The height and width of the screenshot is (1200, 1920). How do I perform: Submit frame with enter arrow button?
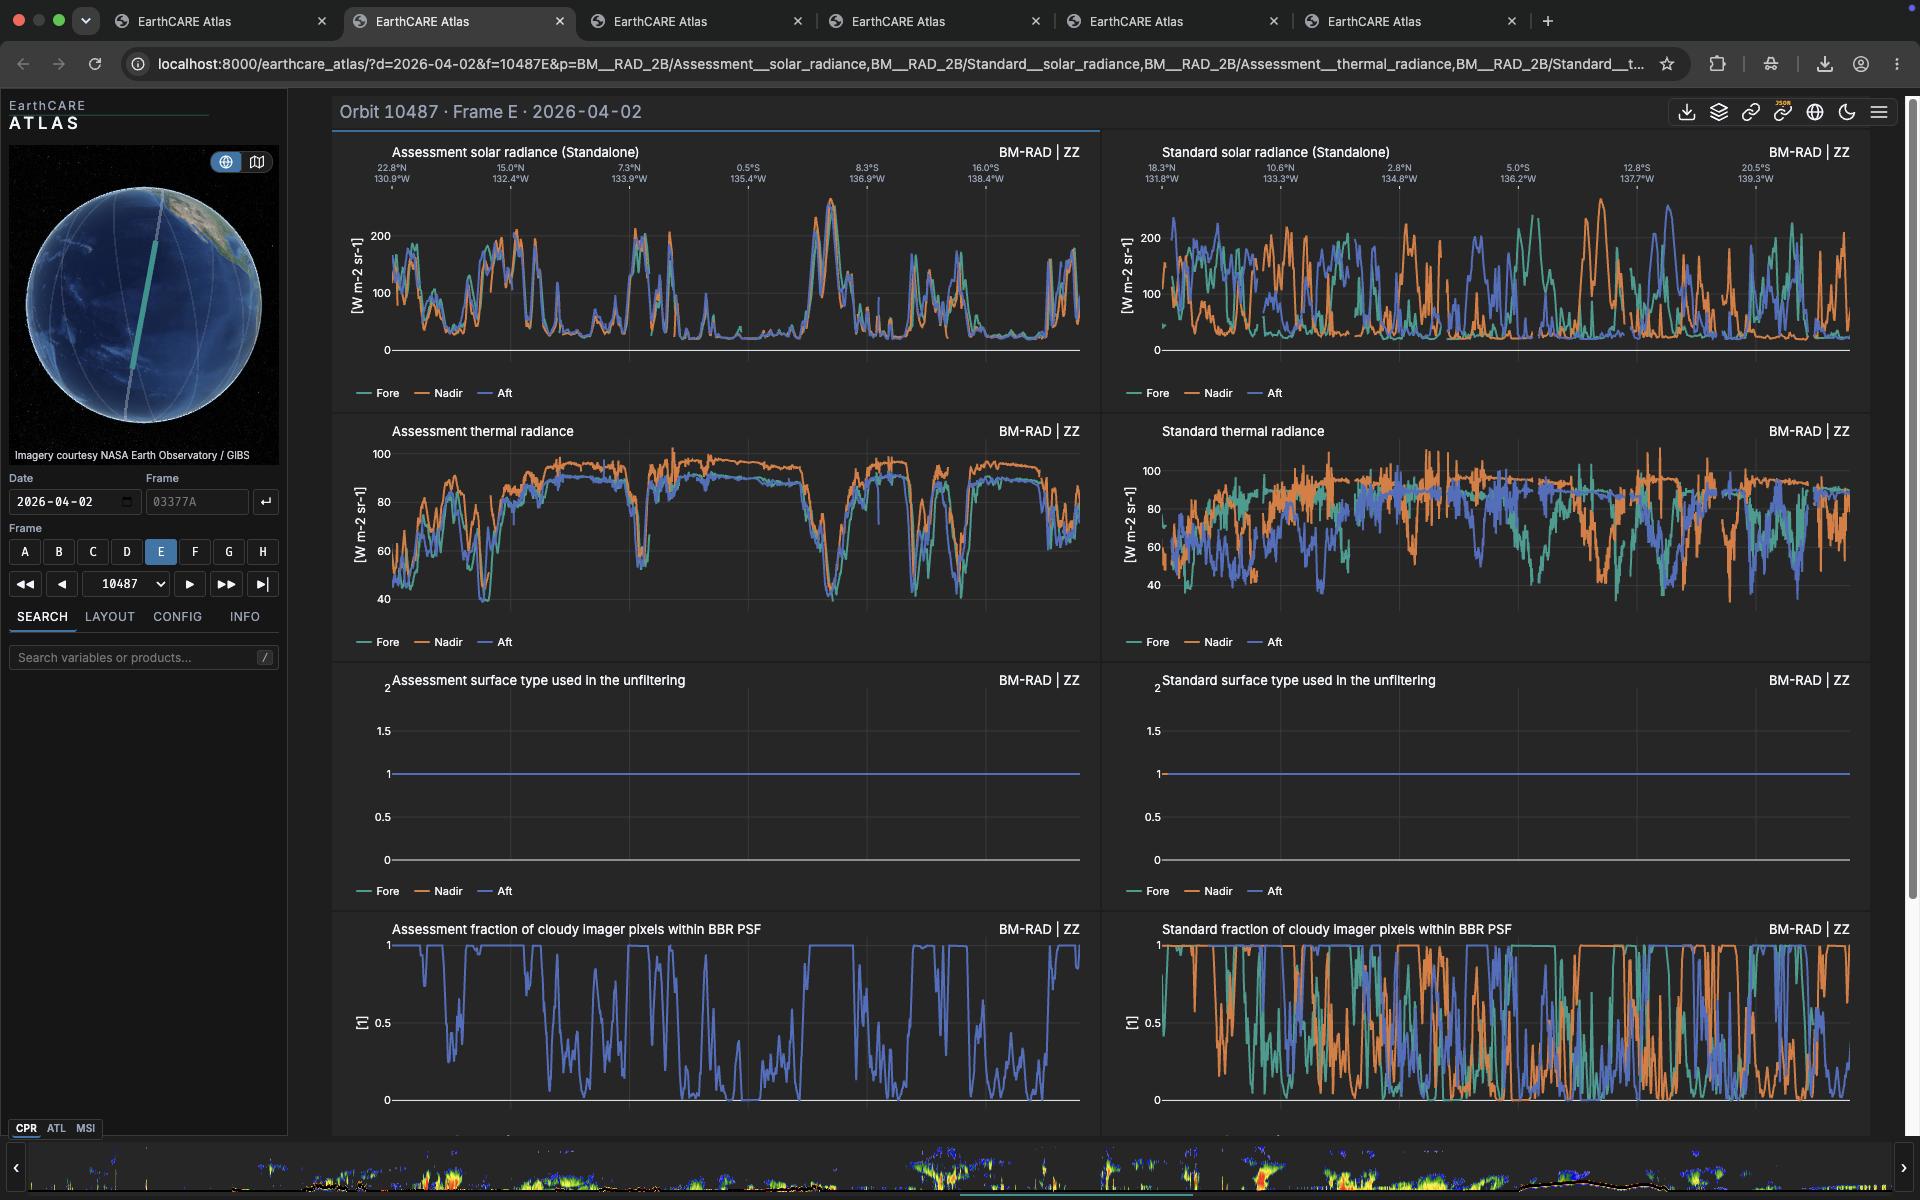(265, 502)
